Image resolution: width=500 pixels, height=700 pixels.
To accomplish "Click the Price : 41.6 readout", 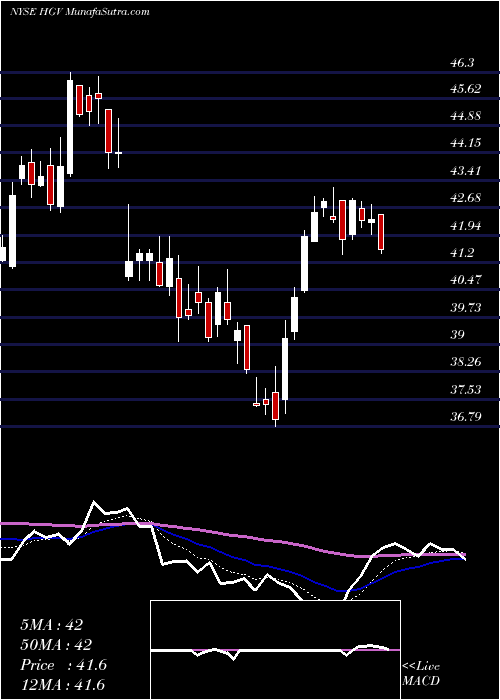I will [x=63, y=665].
